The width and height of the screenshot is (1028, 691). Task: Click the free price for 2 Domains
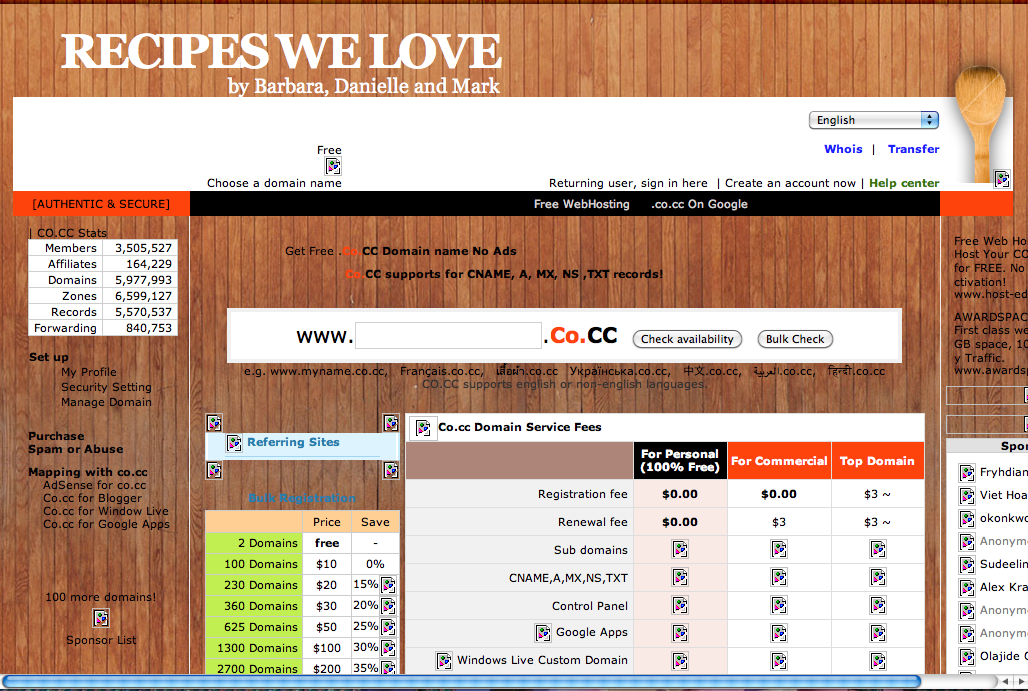coord(326,543)
